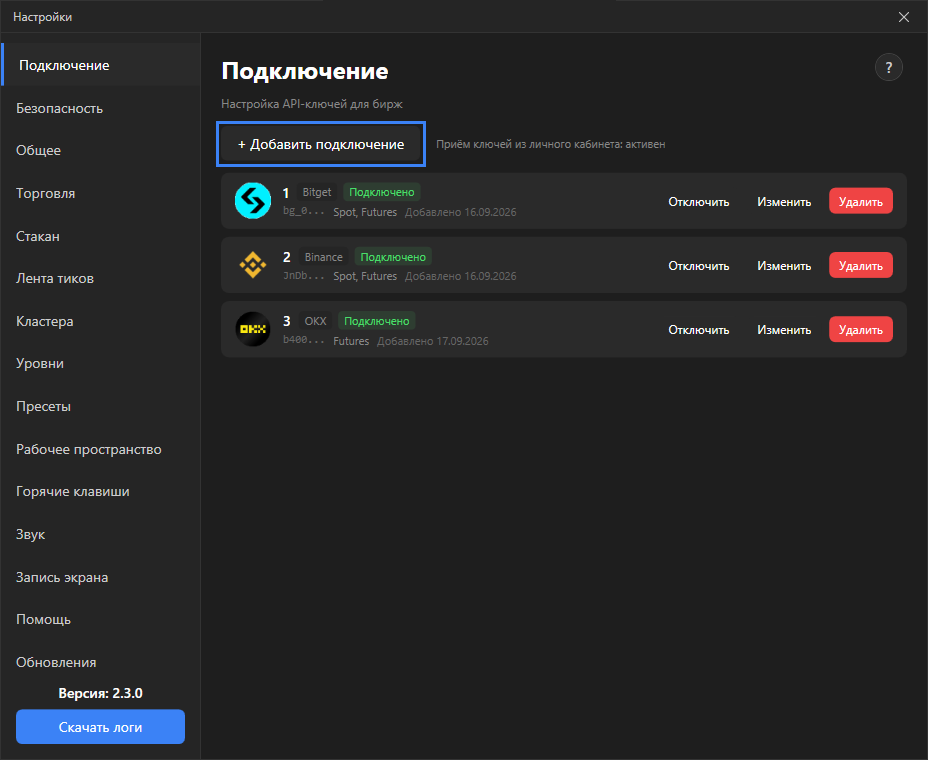Edit the Binance connection with Изменить
The width and height of the screenshot is (928, 760).
[784, 266]
